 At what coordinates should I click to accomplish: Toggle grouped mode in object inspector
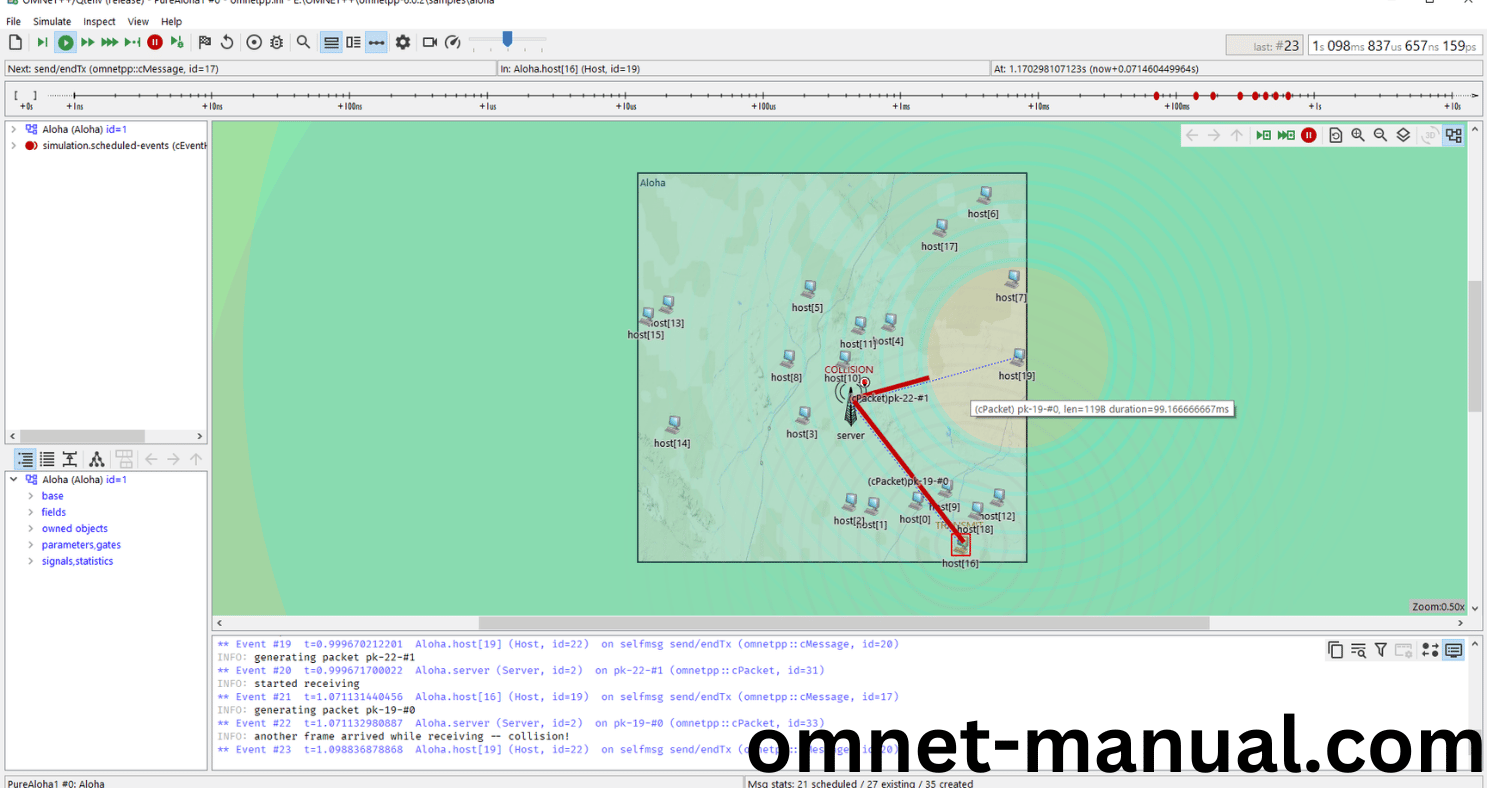point(25,459)
